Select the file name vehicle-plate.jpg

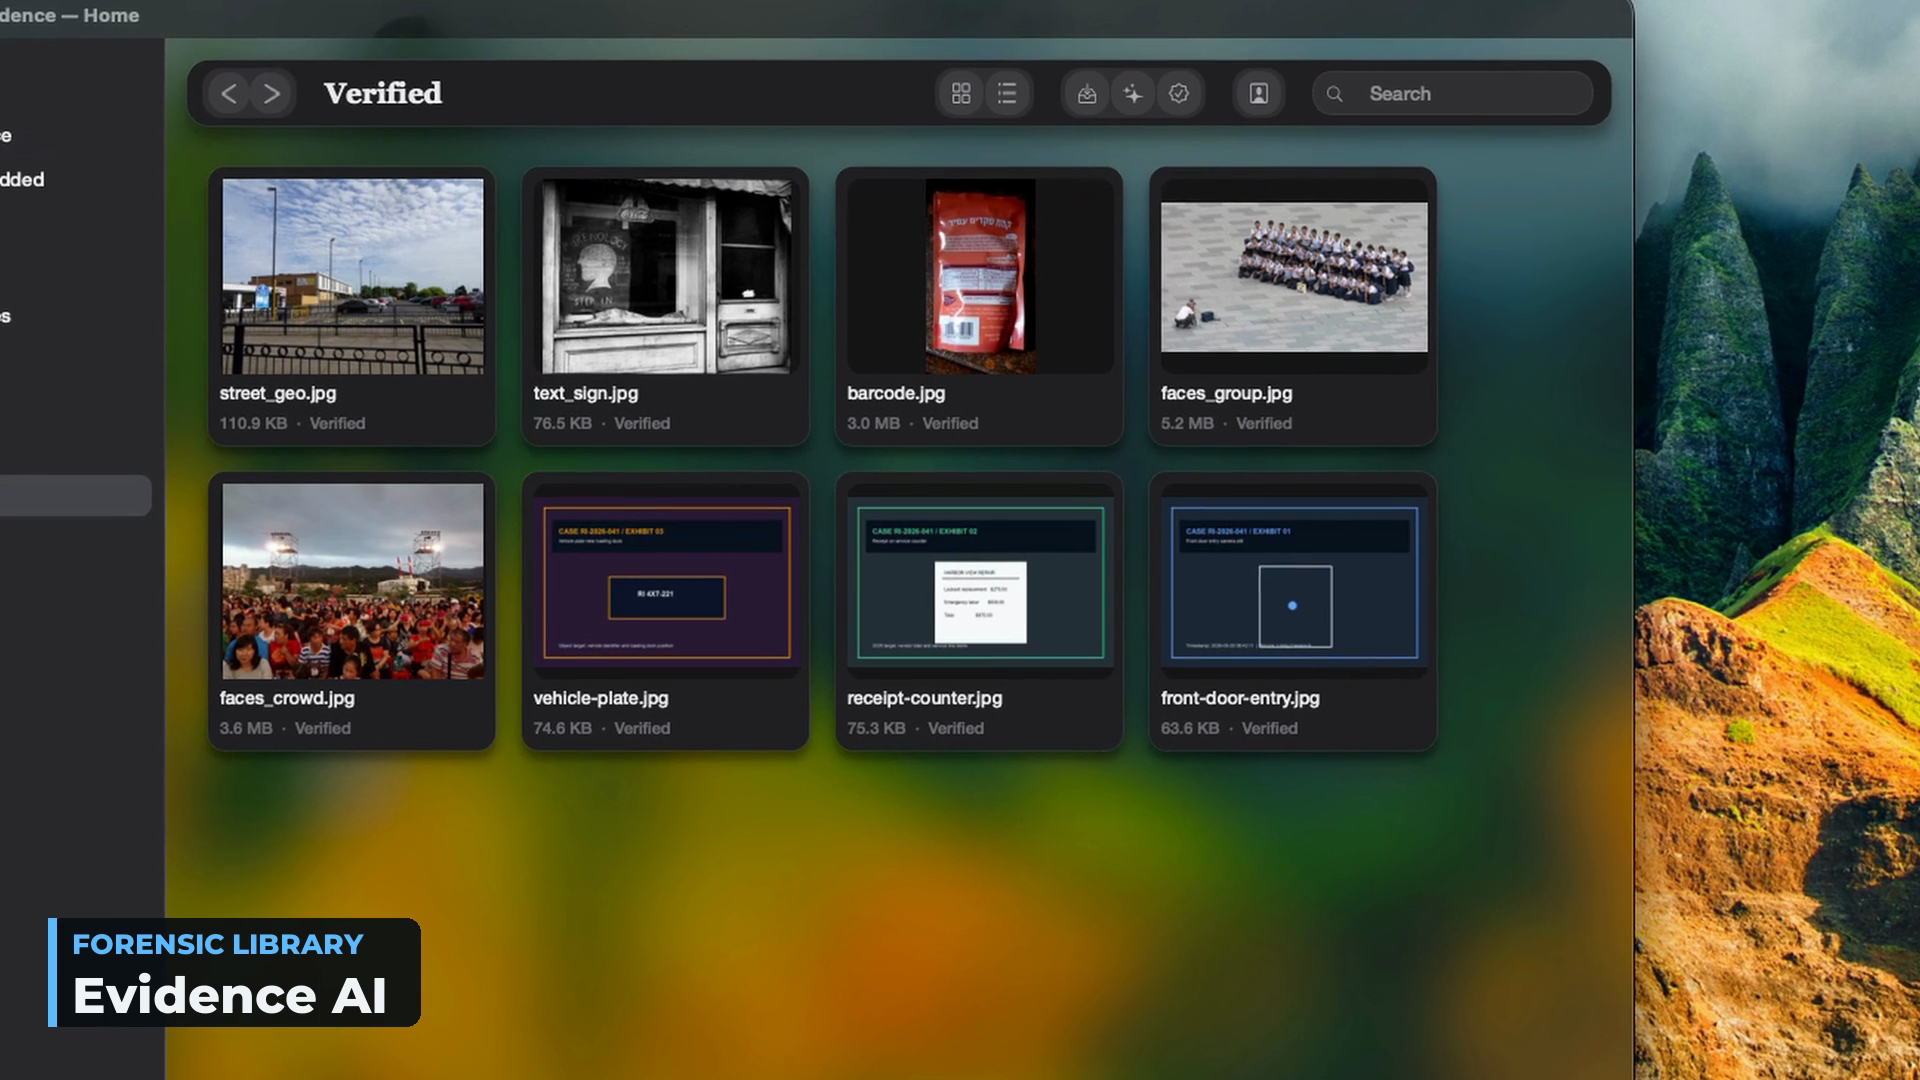pos(601,699)
